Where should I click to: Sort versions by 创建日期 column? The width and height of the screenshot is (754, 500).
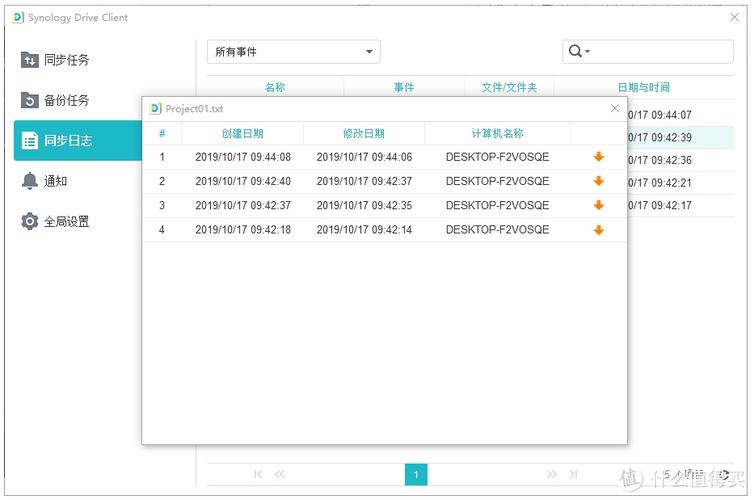click(242, 133)
